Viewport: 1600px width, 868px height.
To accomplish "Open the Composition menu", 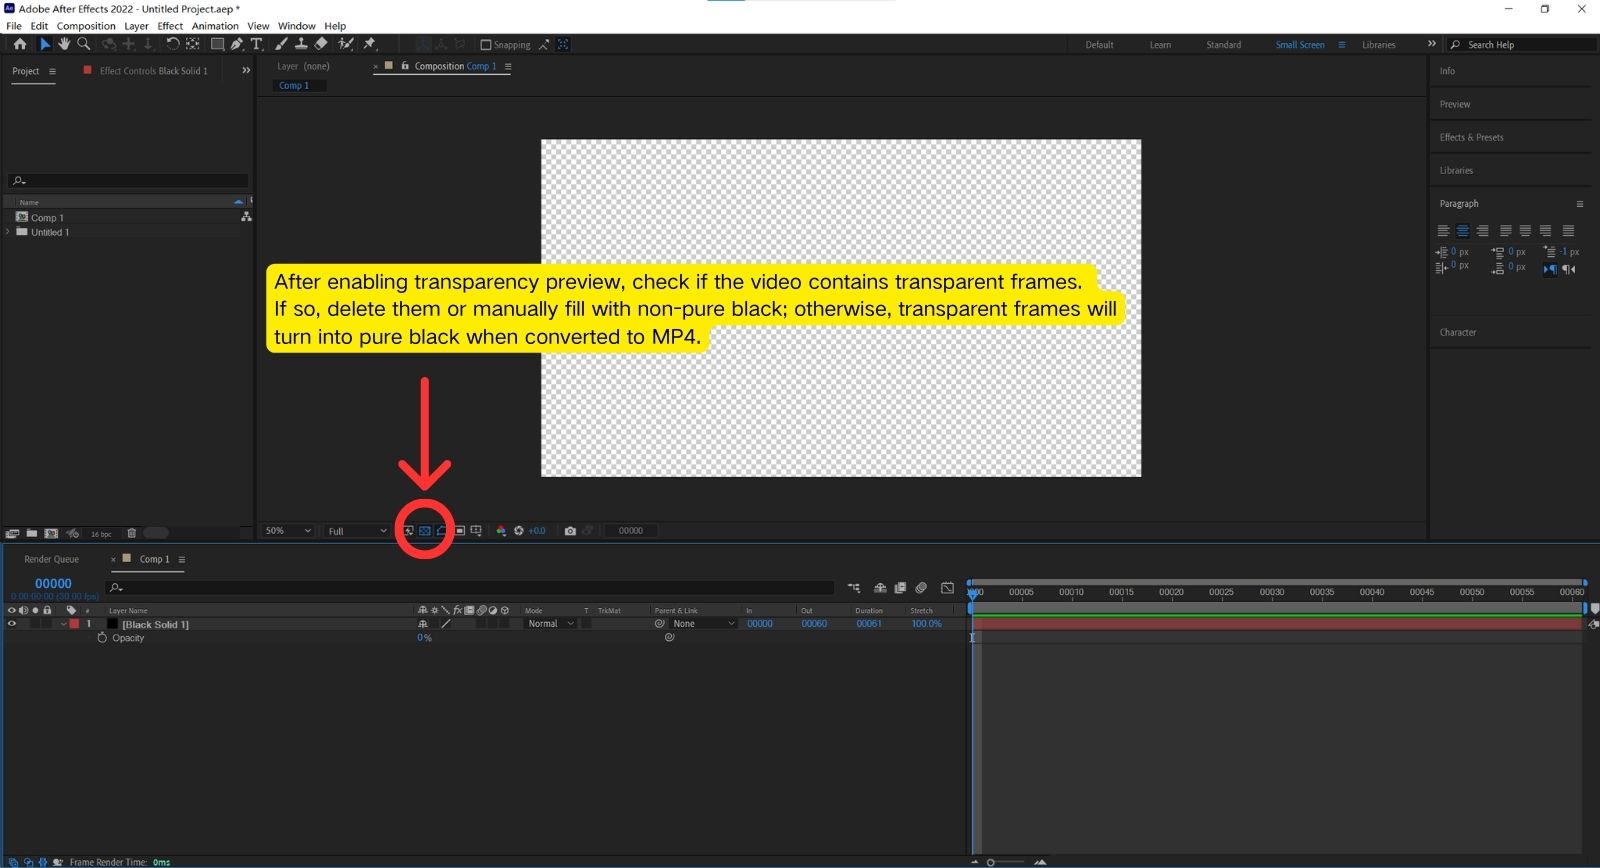I will (86, 26).
